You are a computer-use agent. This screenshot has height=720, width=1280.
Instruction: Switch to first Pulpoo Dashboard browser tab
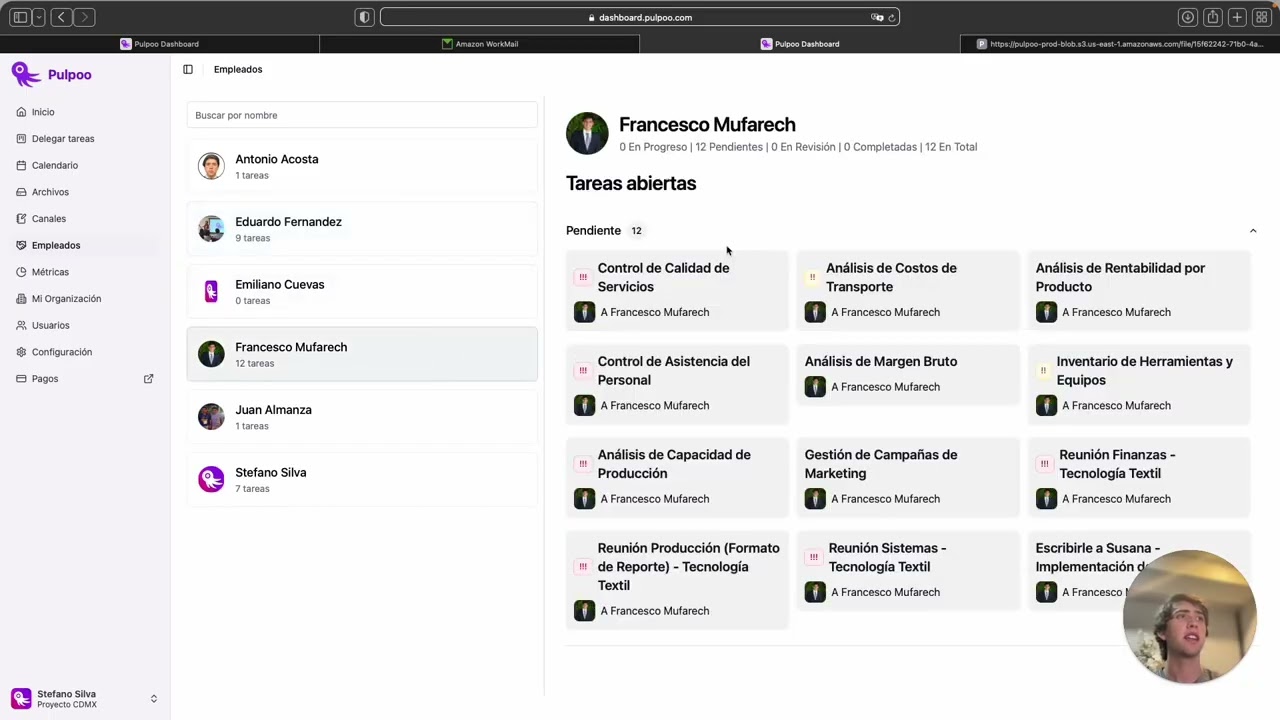(x=160, y=44)
